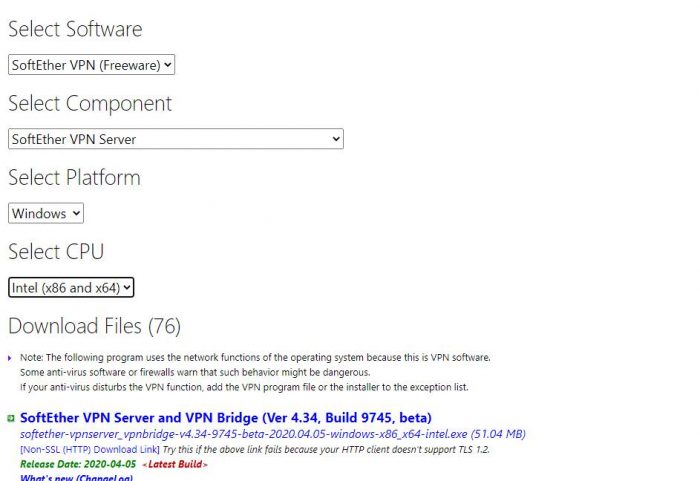700x481 pixels.
Task: Open the Select Software dropdown
Action: pyautogui.click(x=92, y=65)
